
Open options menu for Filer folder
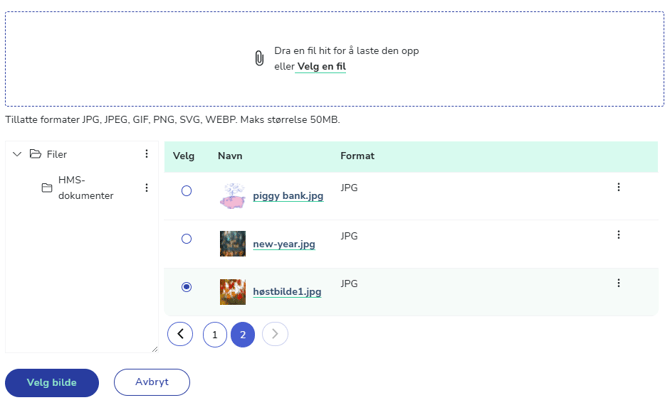pos(147,154)
